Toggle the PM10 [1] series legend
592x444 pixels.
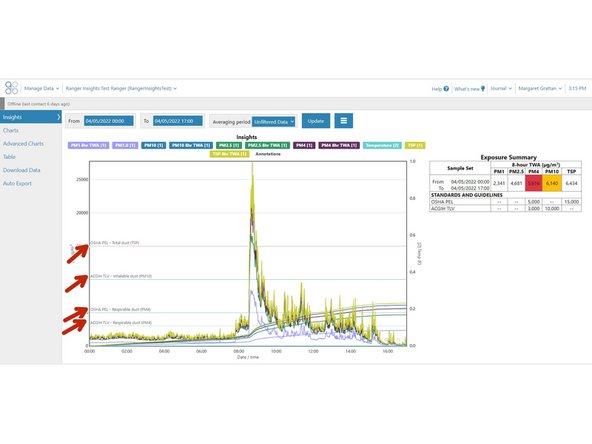154,145
